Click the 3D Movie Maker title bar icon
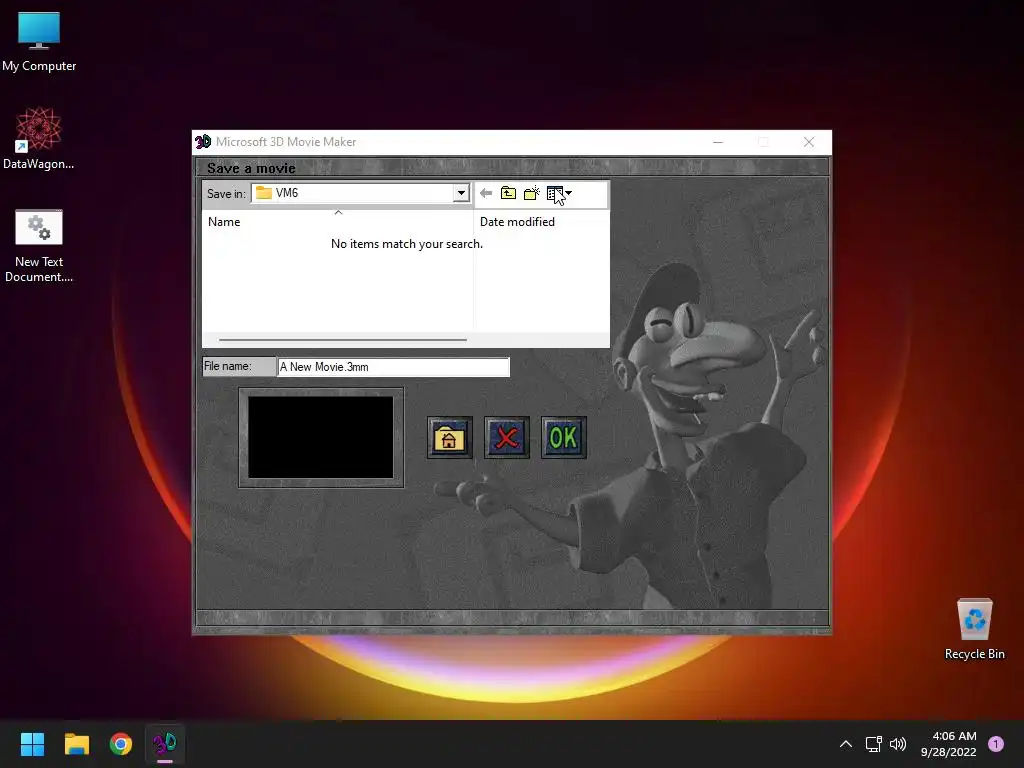 tap(203, 142)
